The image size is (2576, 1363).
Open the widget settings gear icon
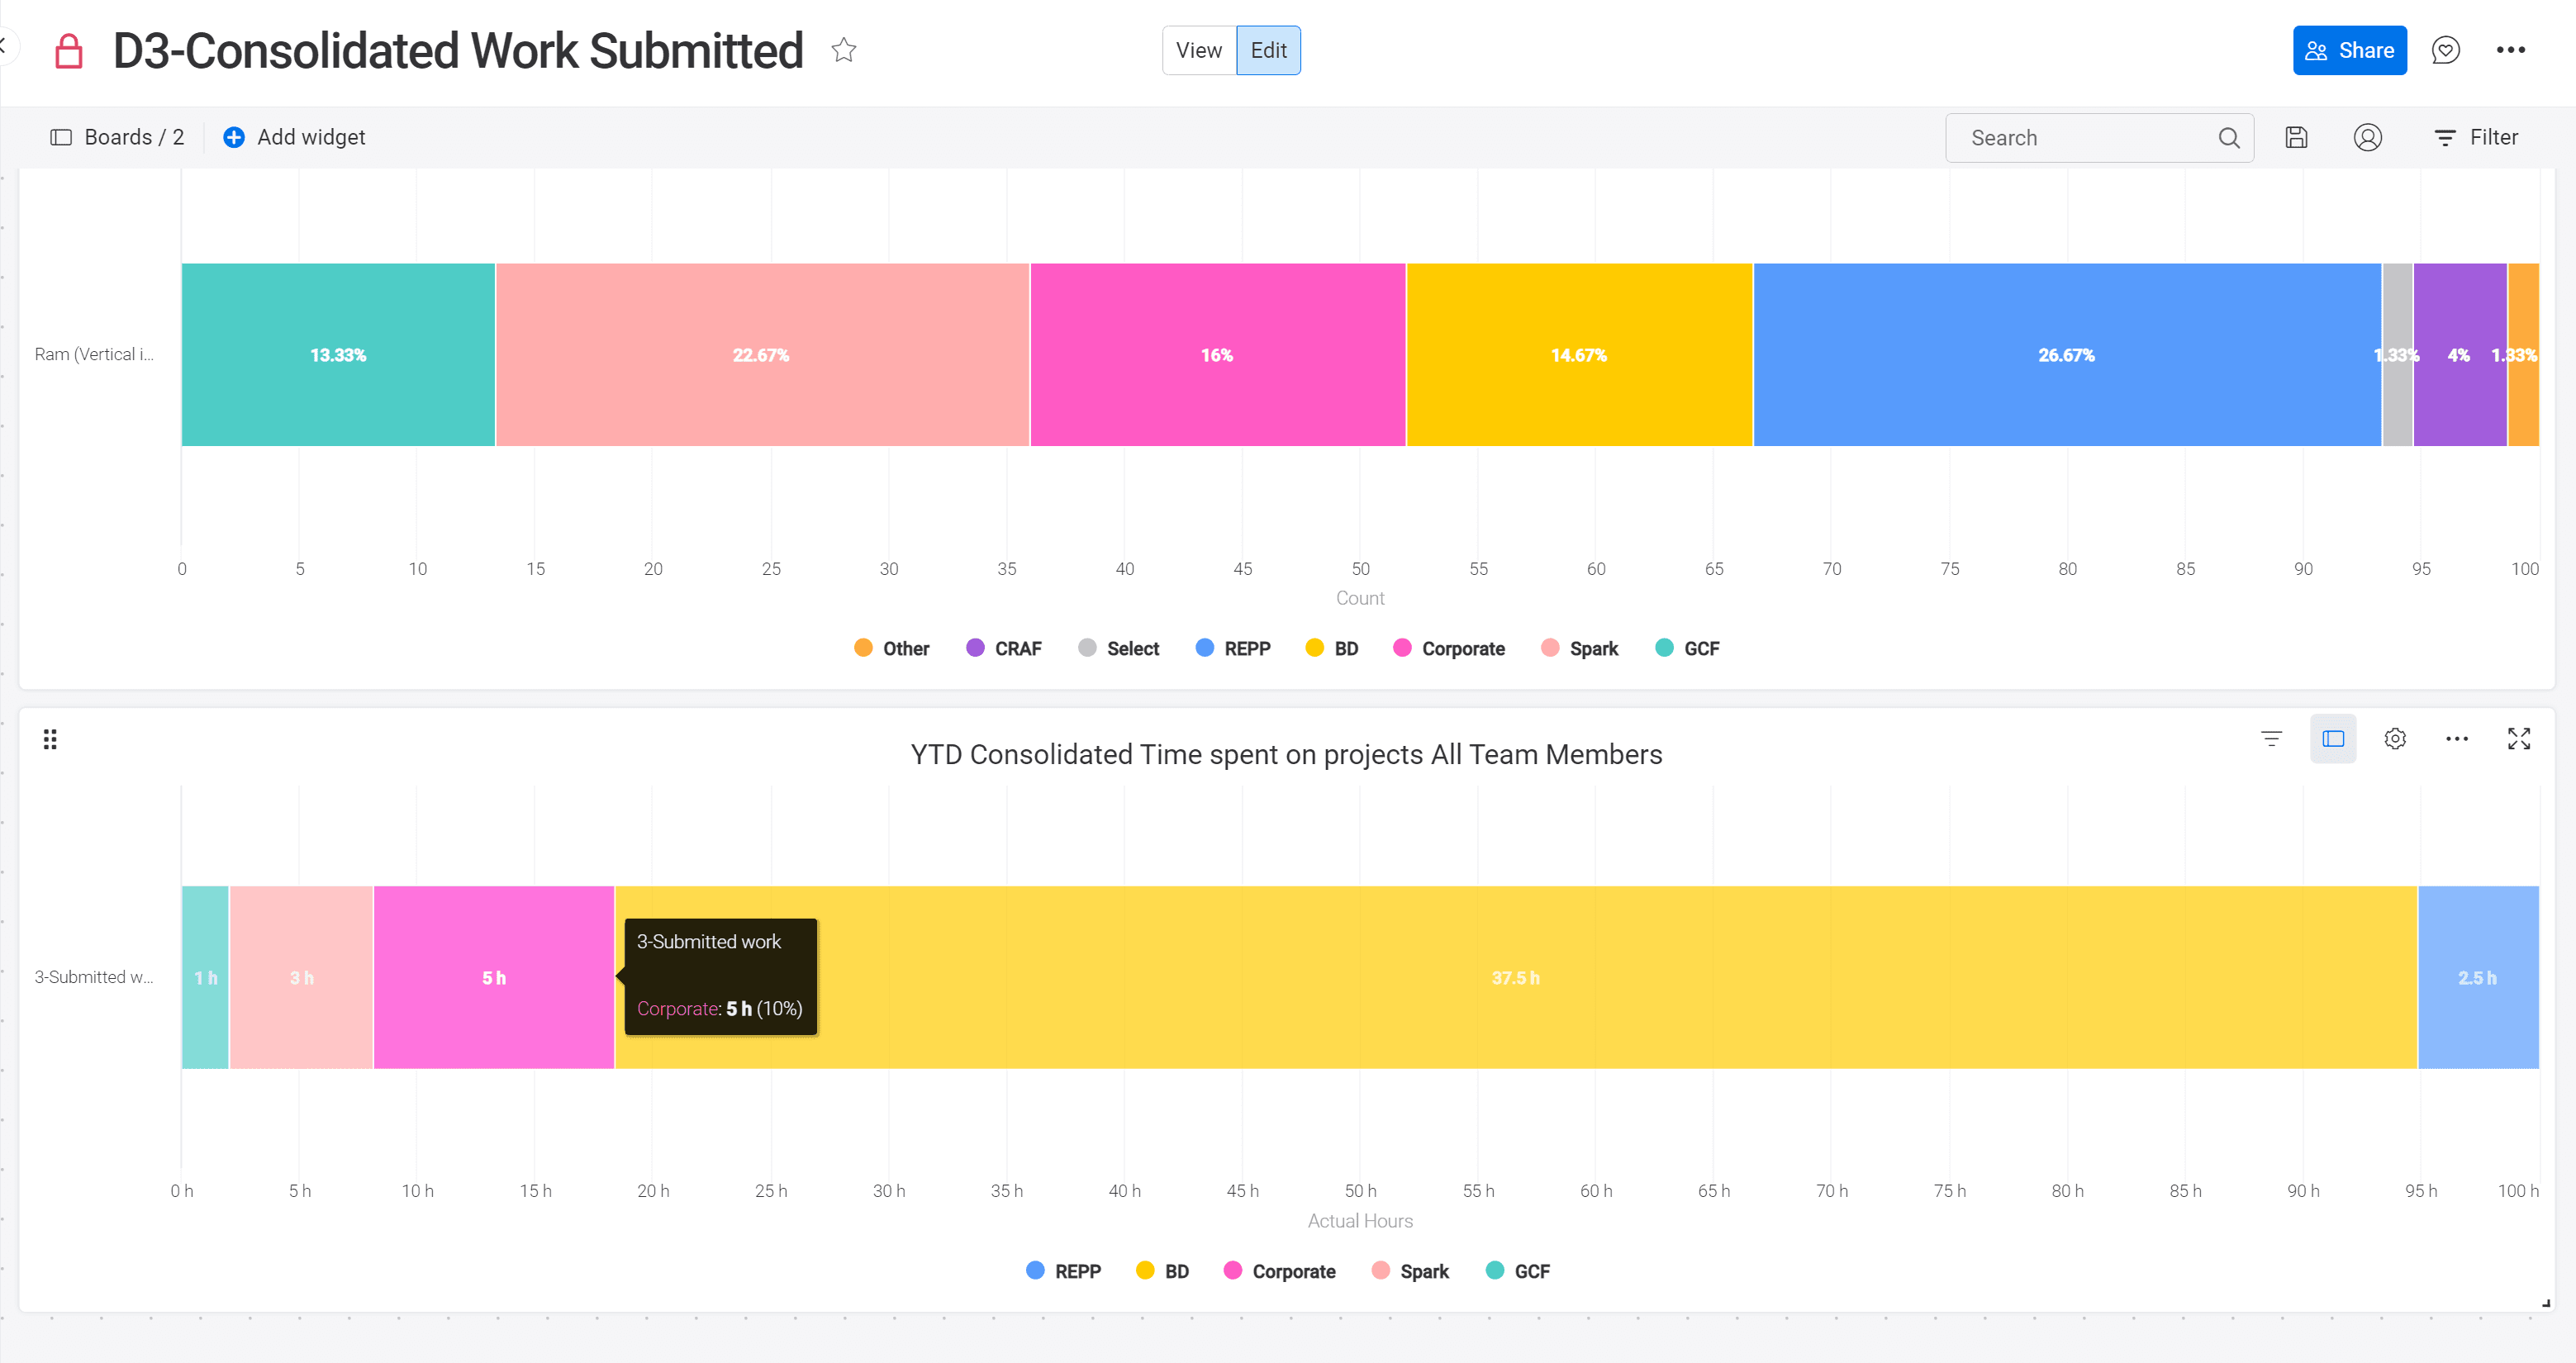[x=2395, y=739]
